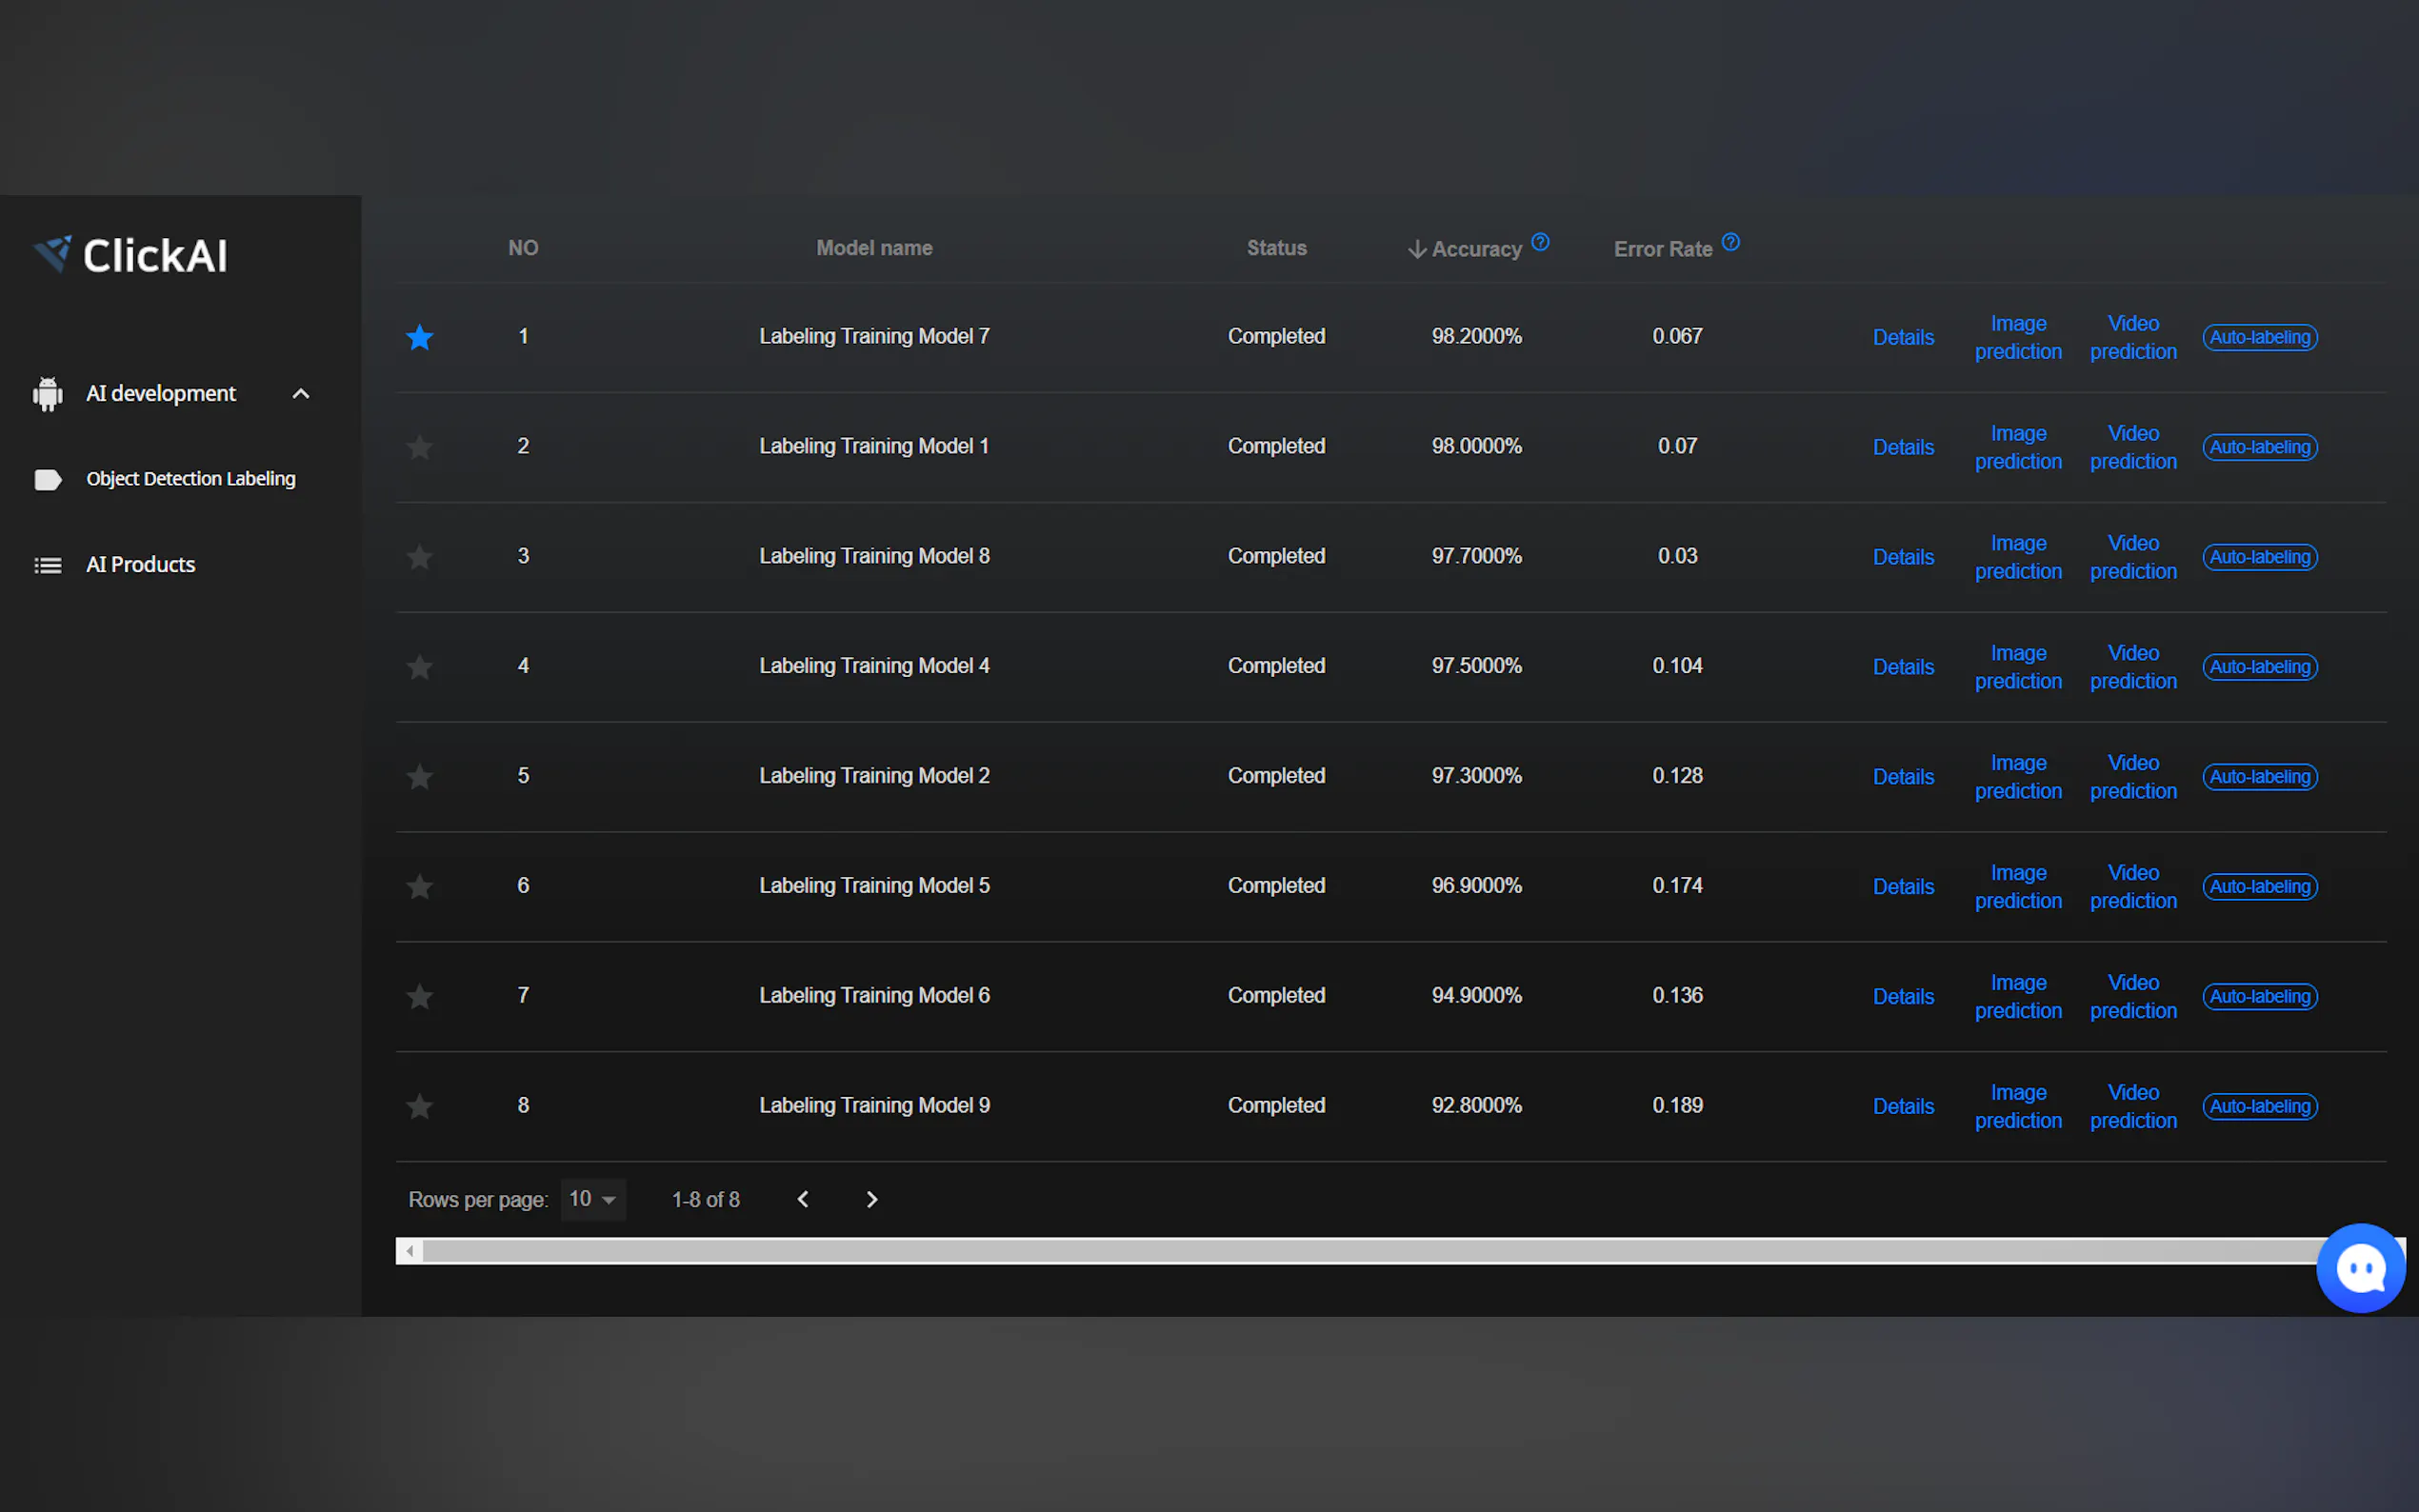
Task: Open the AI Products menu item
Action: click(140, 565)
